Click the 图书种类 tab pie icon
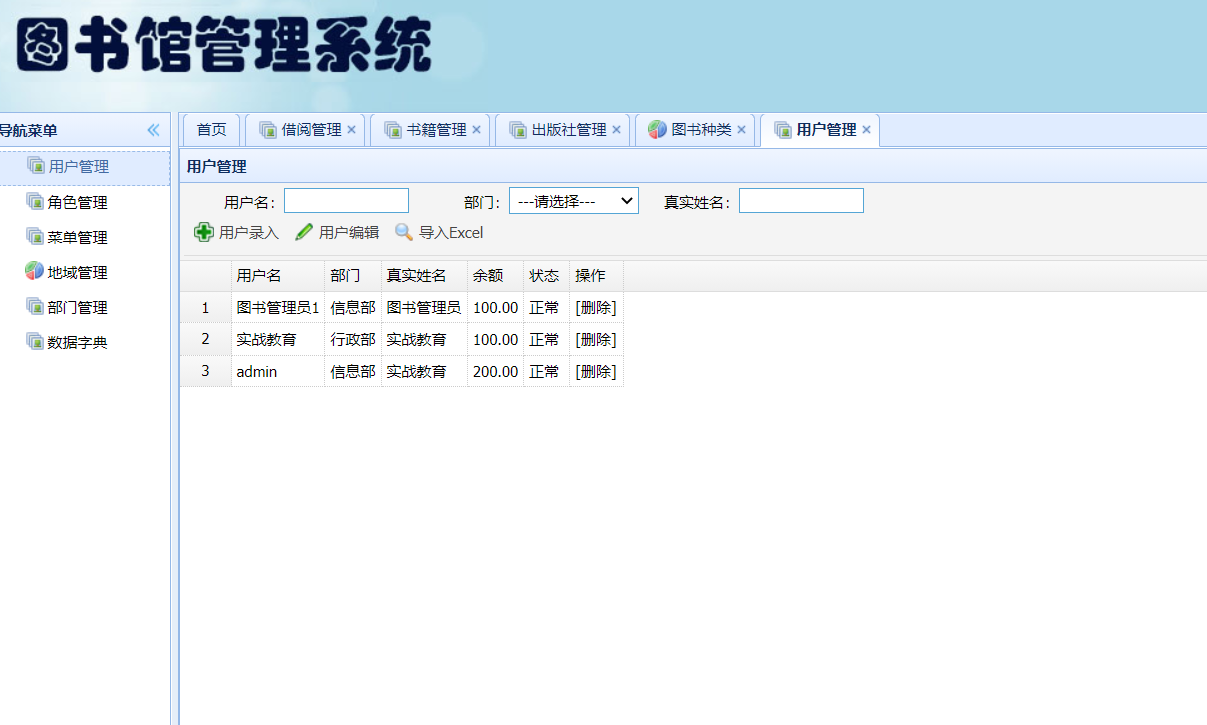 [657, 130]
